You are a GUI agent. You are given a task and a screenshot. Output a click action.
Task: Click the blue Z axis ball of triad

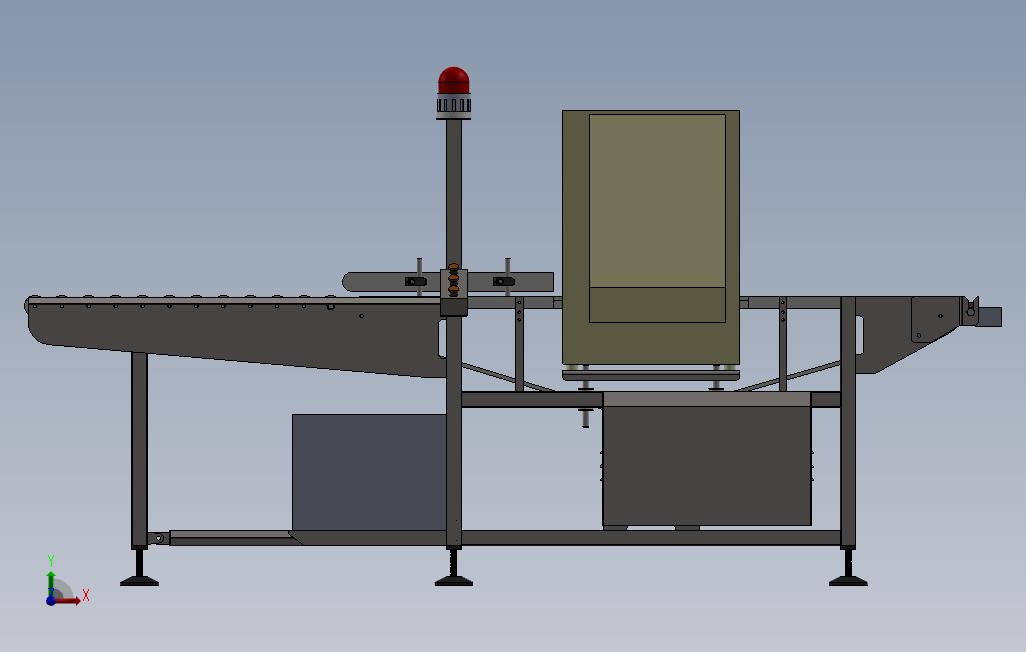[51, 601]
